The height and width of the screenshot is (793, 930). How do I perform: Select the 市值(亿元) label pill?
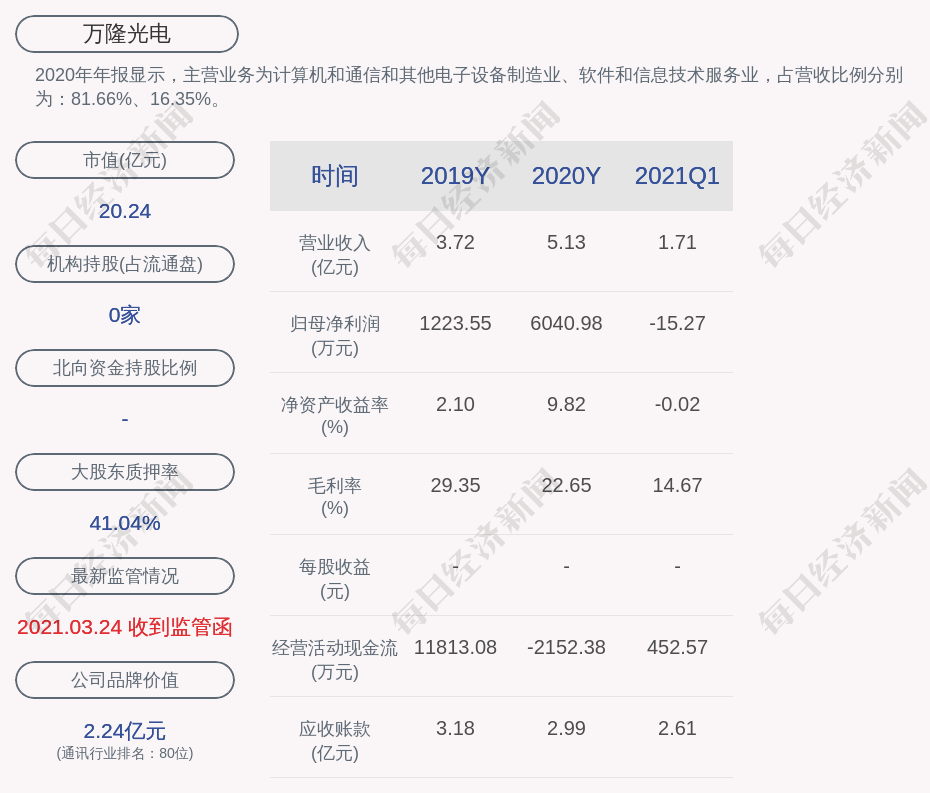125,160
